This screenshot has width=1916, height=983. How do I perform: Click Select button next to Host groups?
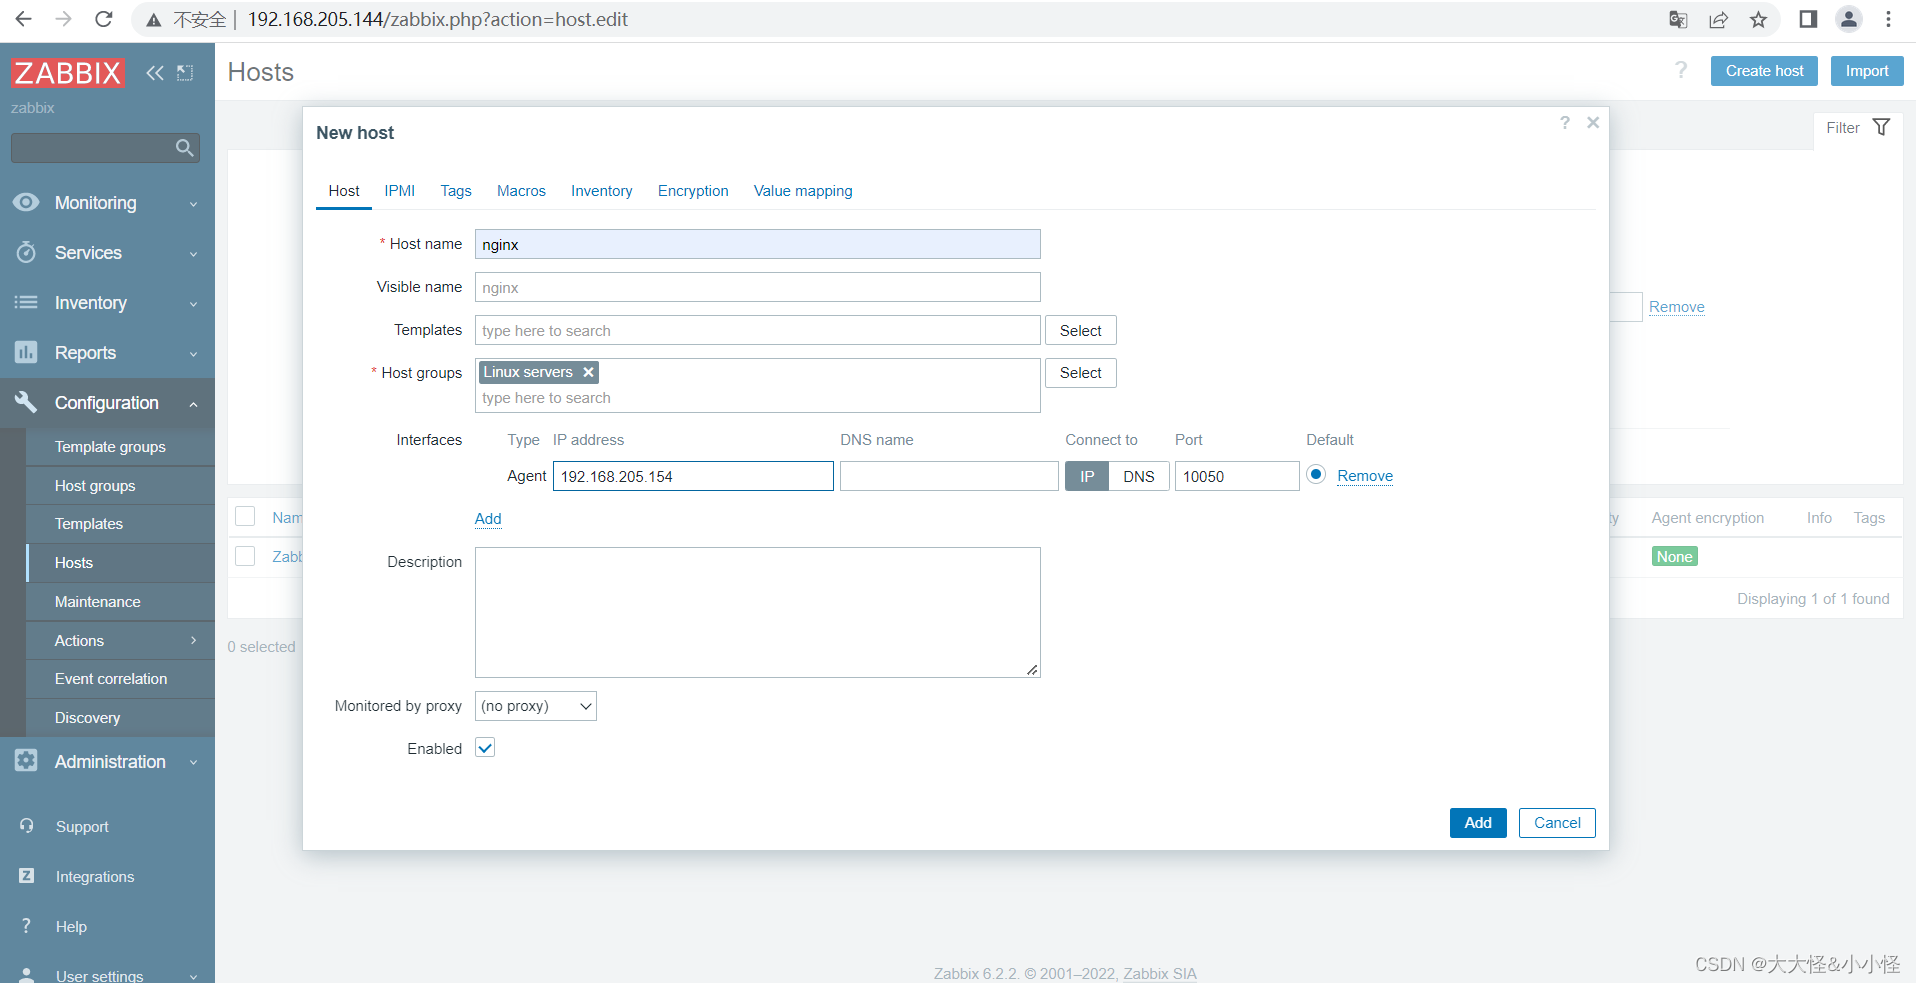(x=1081, y=373)
